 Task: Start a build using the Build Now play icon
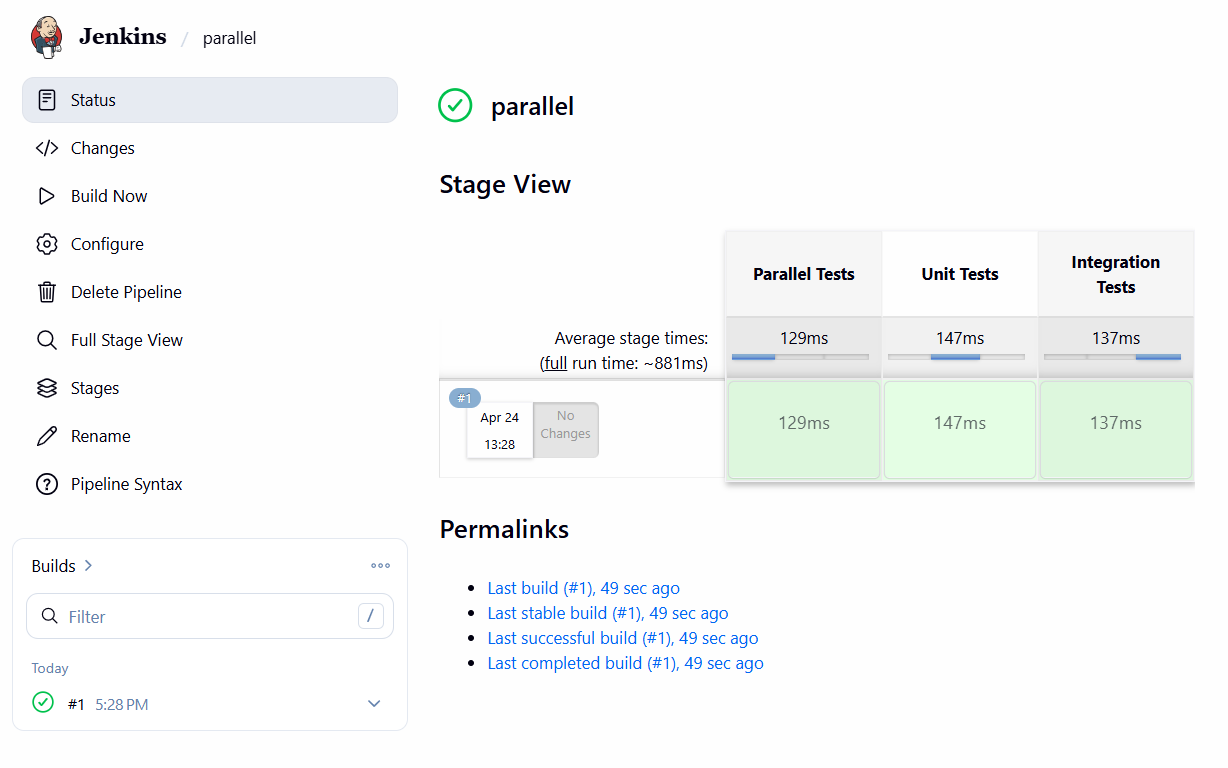[x=47, y=196]
